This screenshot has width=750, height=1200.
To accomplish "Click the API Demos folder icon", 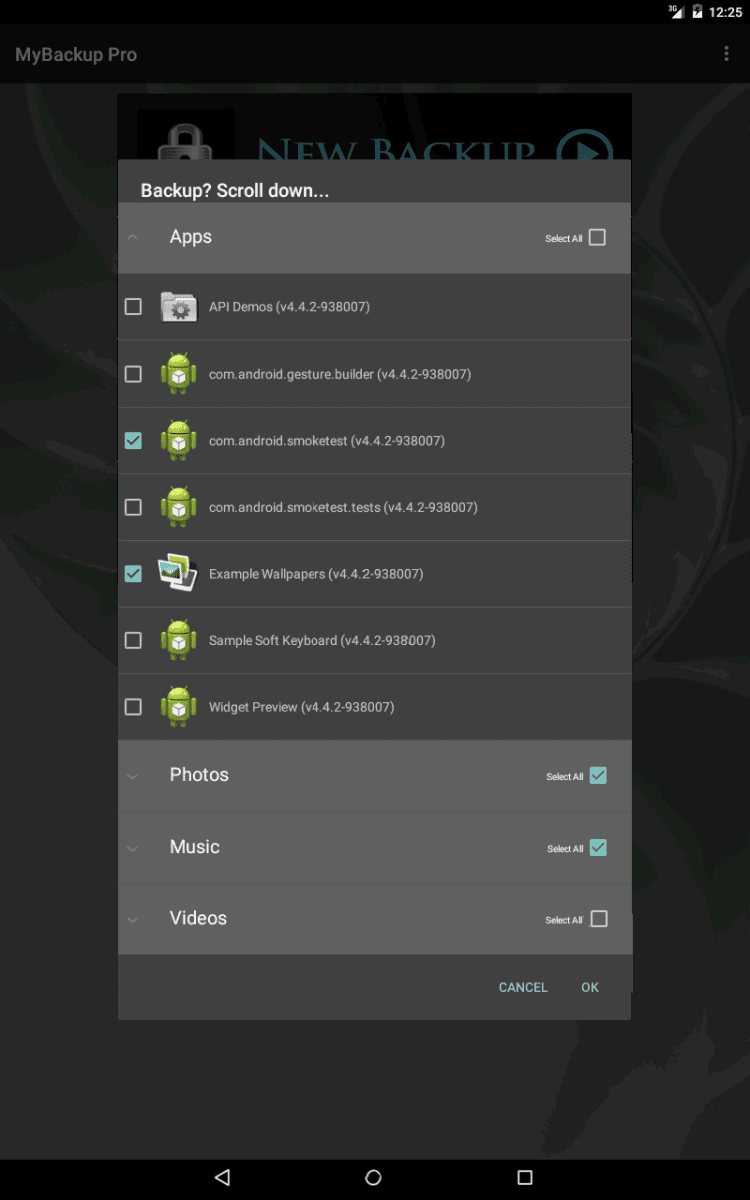I will [179, 307].
